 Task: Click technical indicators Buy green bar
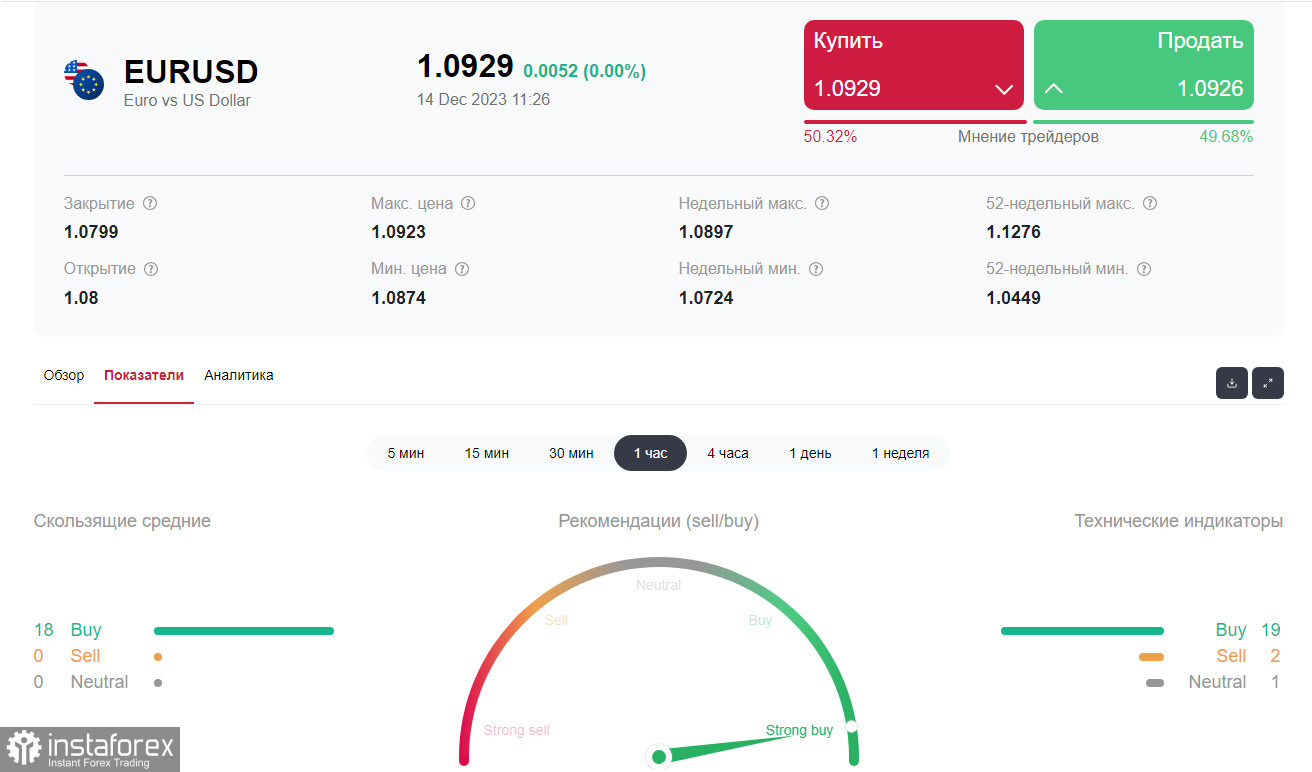(1082, 631)
